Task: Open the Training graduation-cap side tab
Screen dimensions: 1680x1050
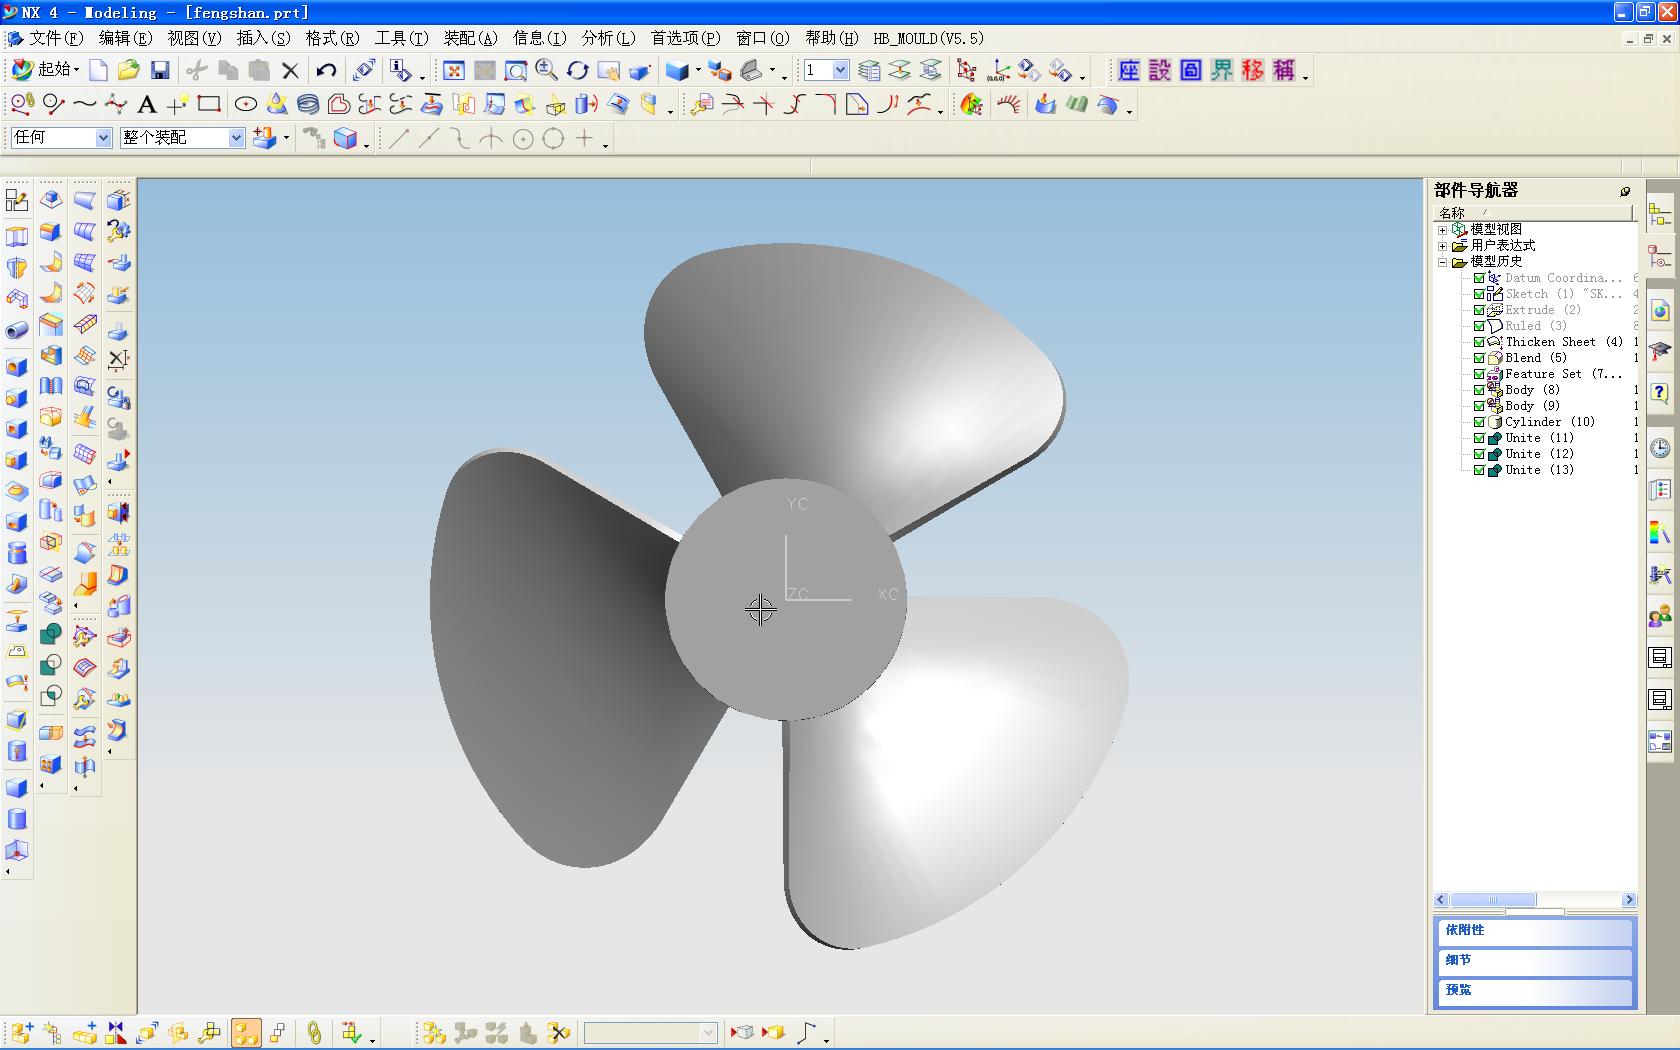Action: [1660, 350]
